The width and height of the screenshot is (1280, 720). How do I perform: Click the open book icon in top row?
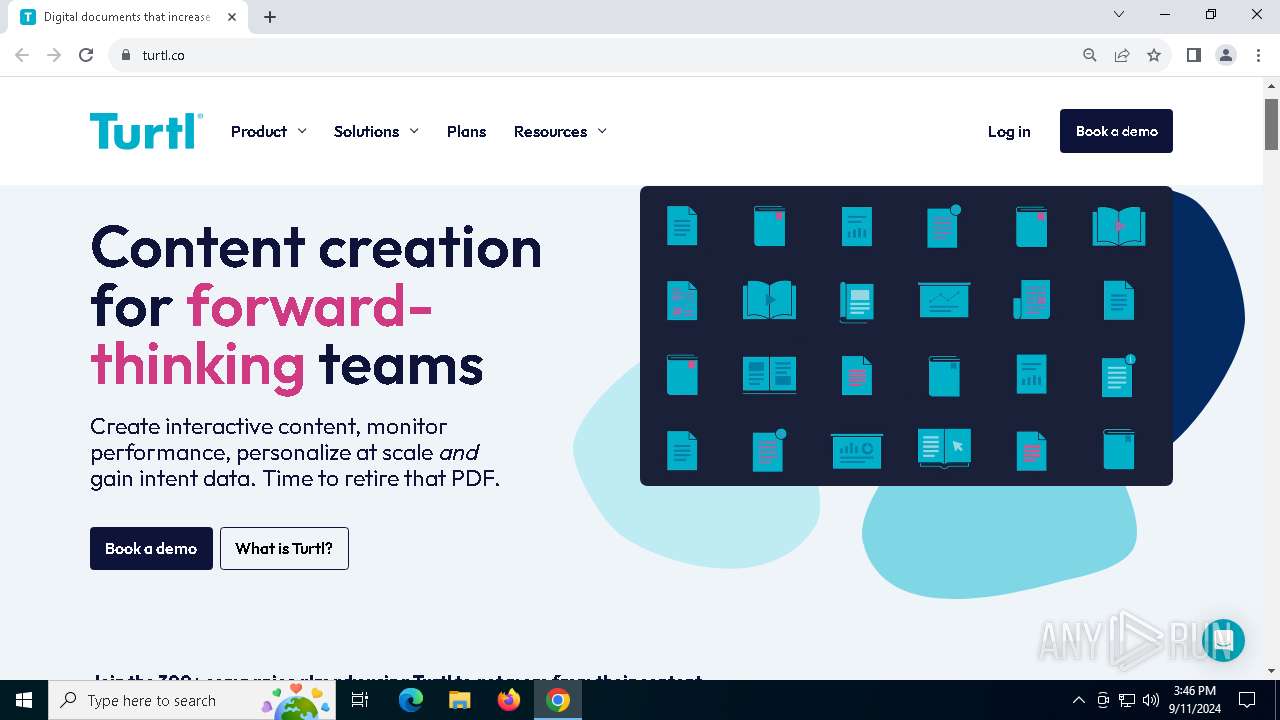click(x=1119, y=226)
